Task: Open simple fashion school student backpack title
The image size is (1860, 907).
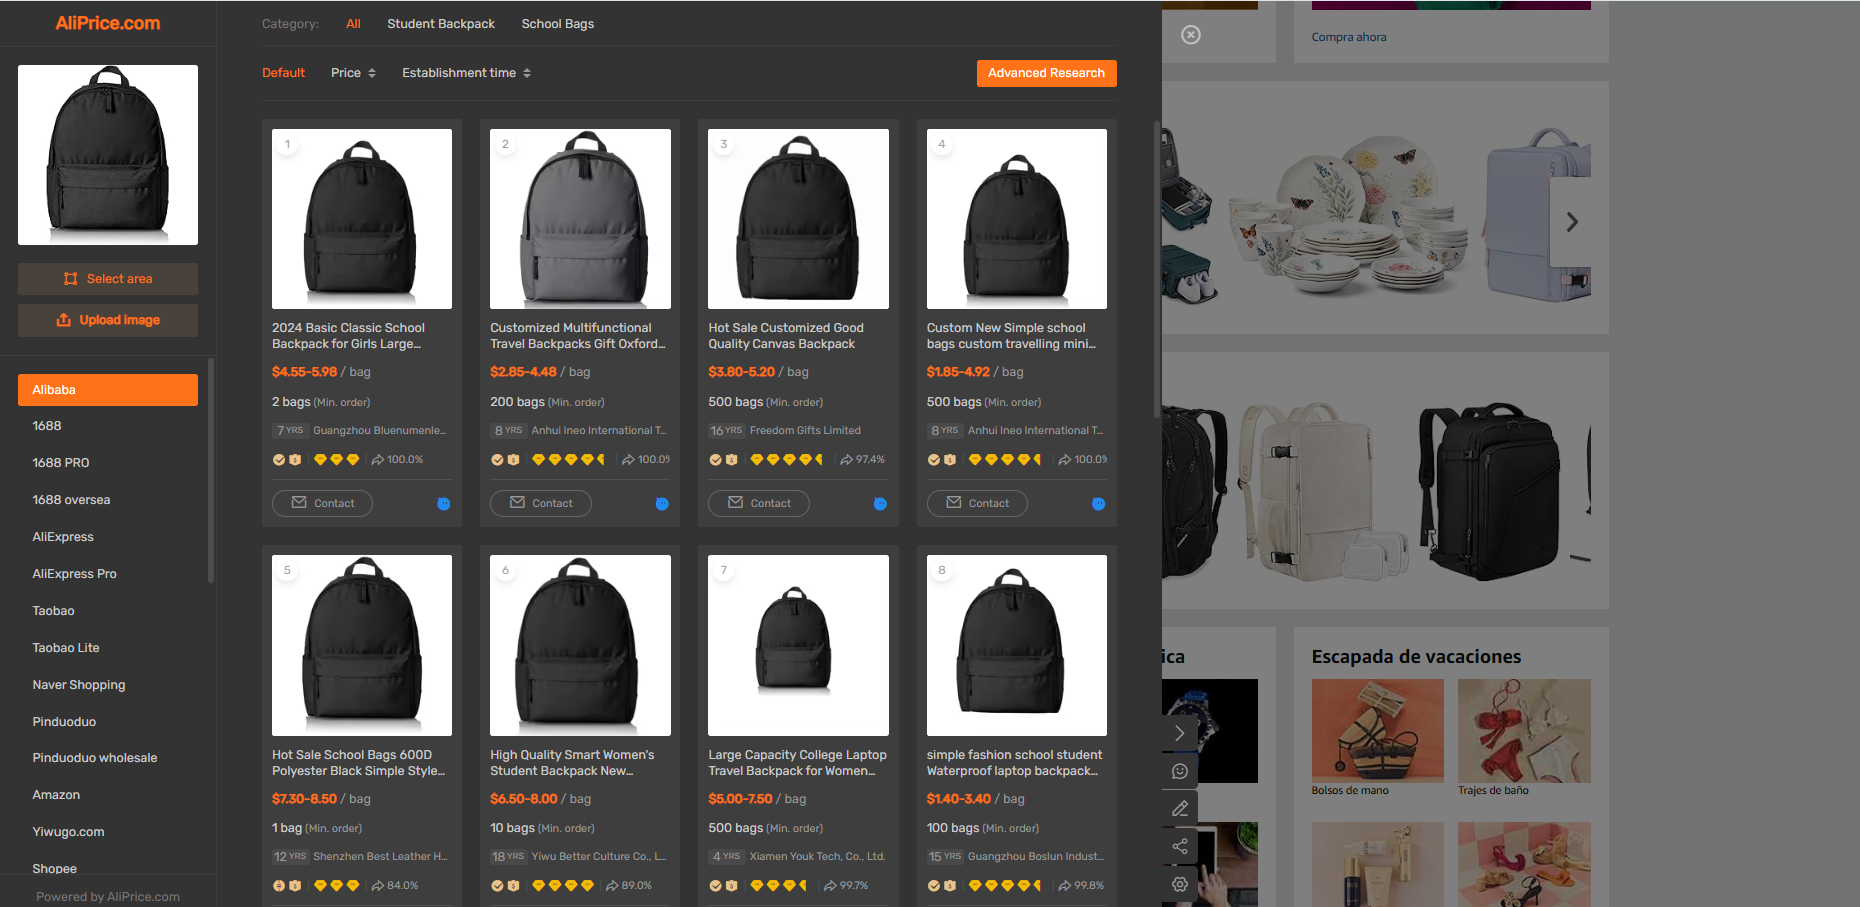Action: [x=1014, y=763]
